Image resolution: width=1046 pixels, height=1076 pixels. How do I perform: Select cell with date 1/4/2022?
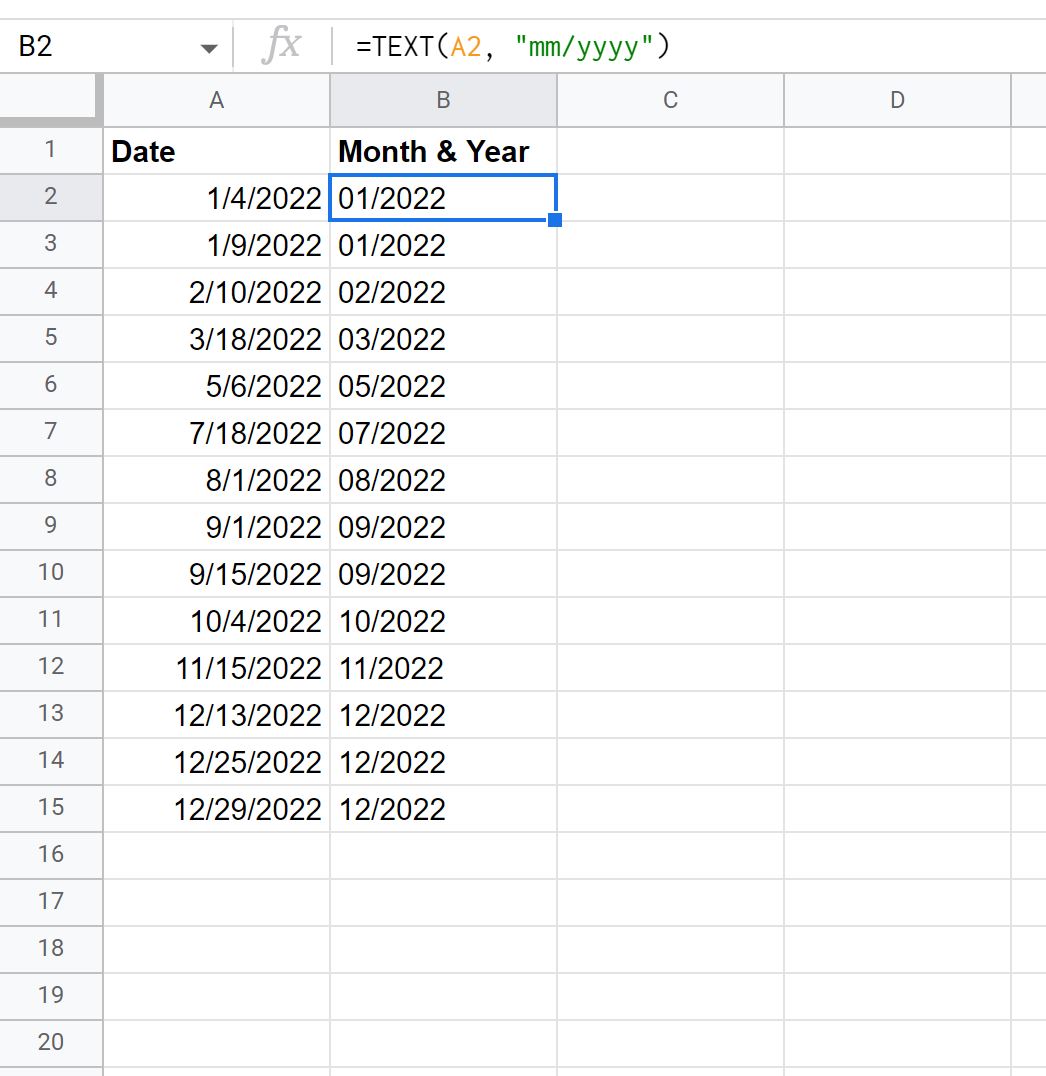click(x=216, y=198)
